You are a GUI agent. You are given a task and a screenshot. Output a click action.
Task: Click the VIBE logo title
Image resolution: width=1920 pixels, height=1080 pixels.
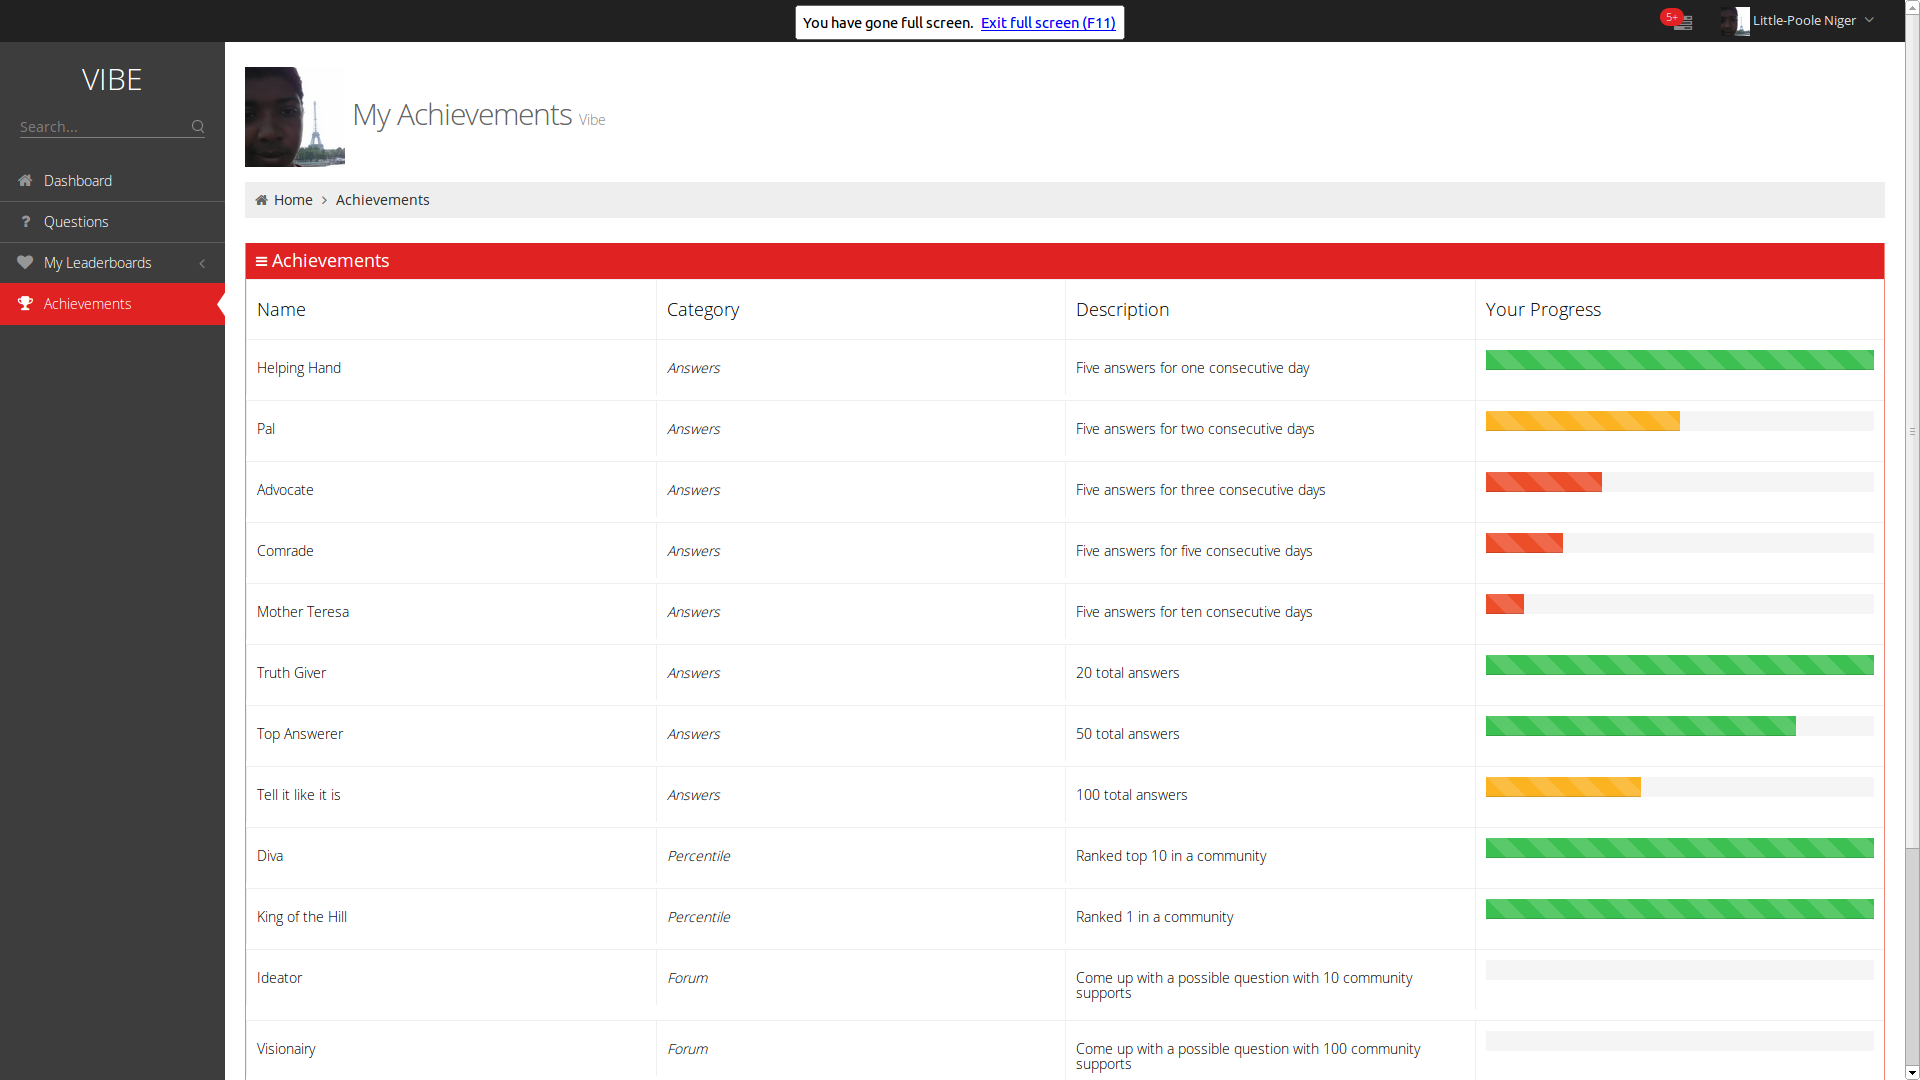click(112, 80)
